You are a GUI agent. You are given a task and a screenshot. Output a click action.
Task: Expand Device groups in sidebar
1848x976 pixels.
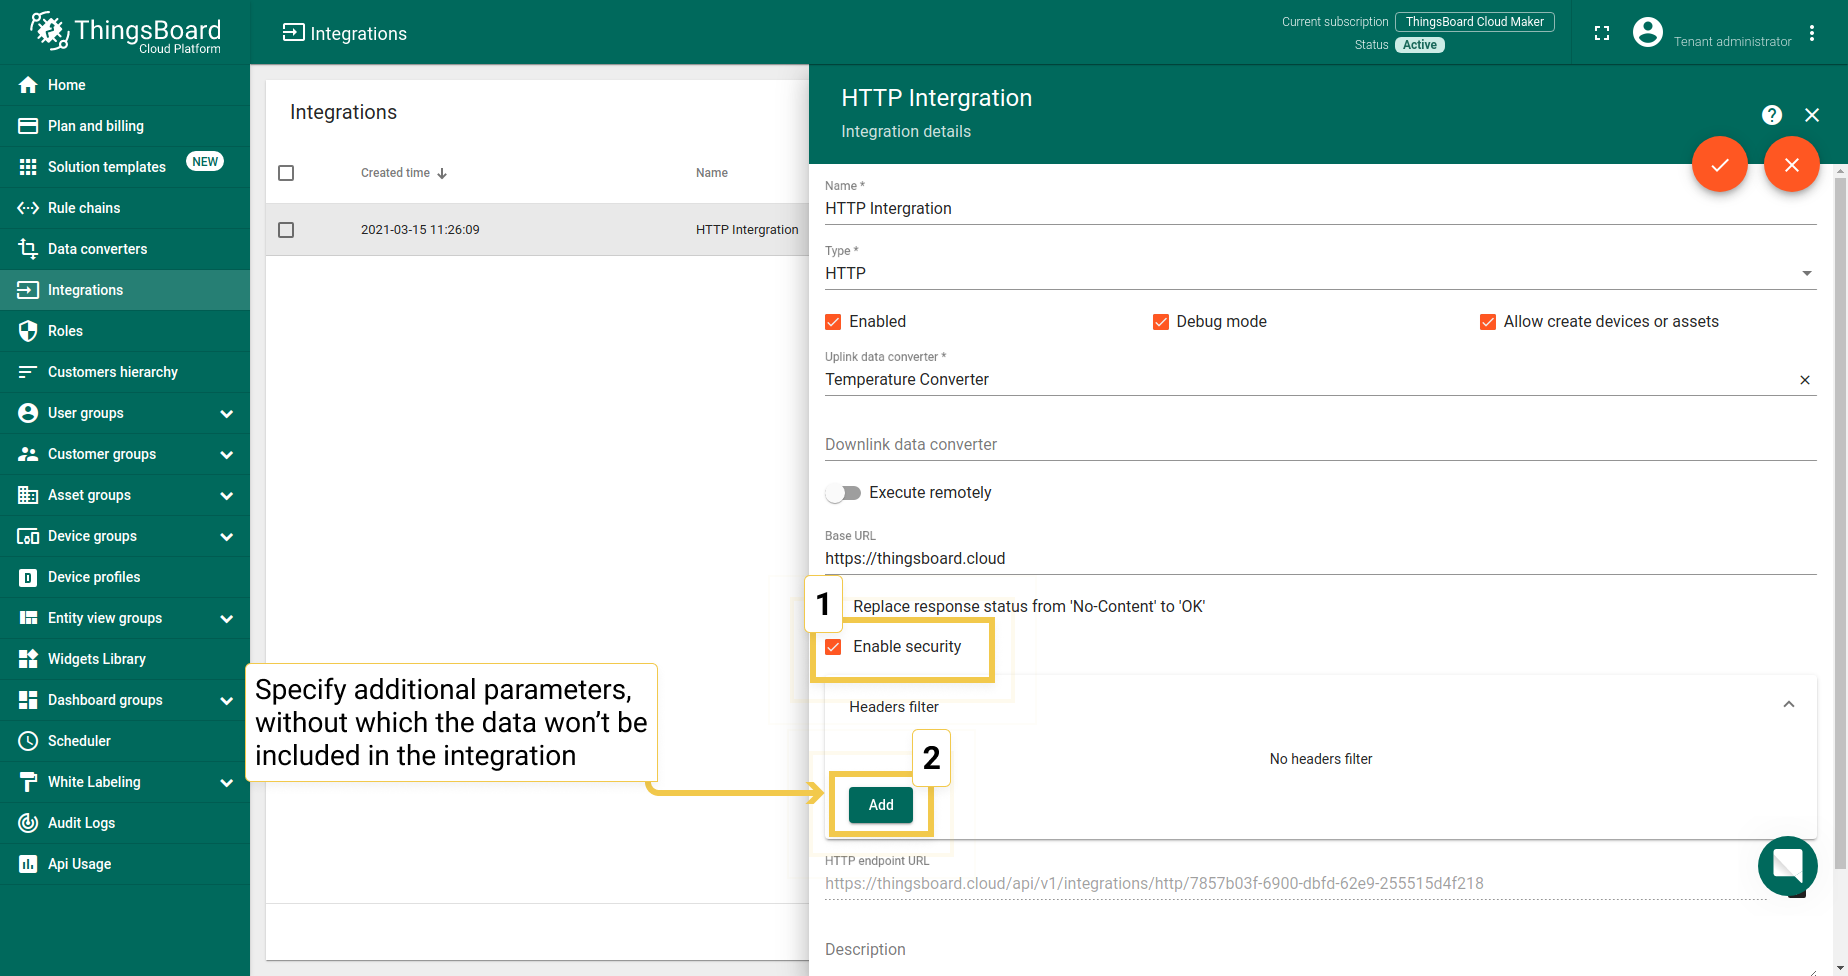[226, 537]
